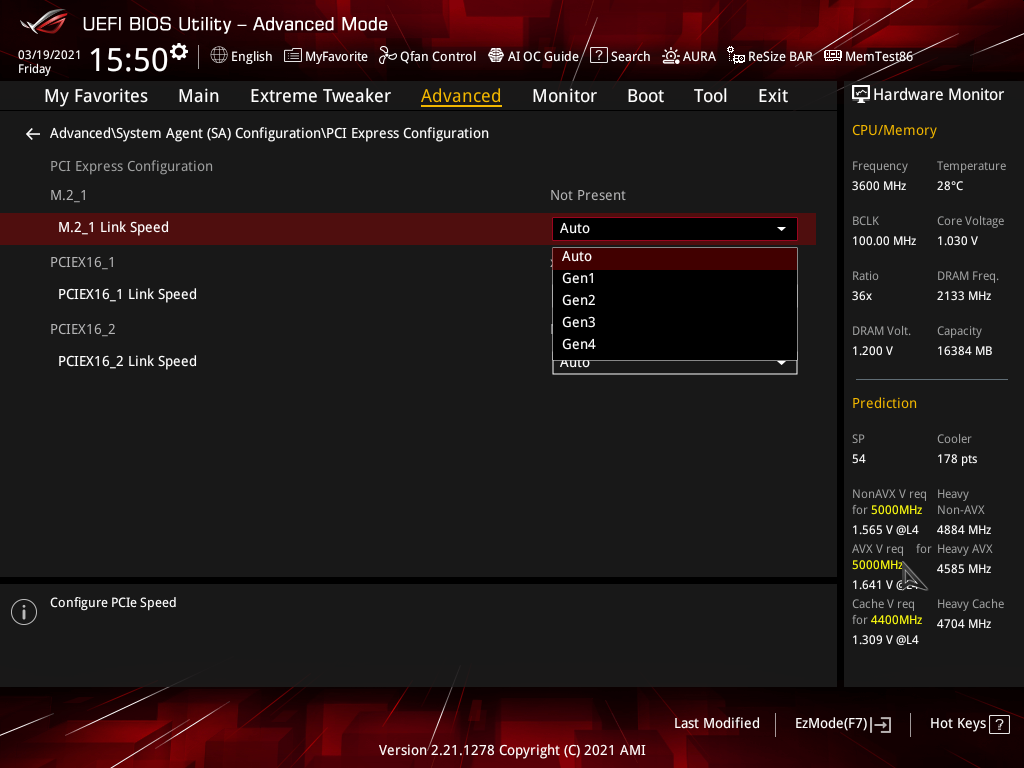This screenshot has width=1024, height=768.
Task: Open the Extreme Tweaker tab
Action: pyautogui.click(x=320, y=96)
